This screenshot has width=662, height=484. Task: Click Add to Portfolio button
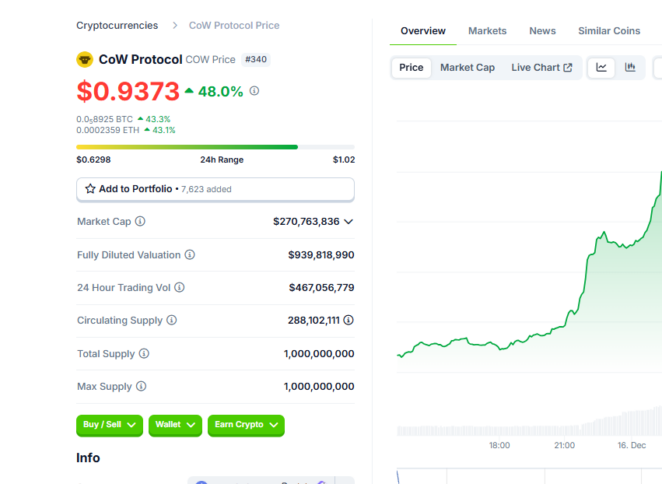(215, 189)
